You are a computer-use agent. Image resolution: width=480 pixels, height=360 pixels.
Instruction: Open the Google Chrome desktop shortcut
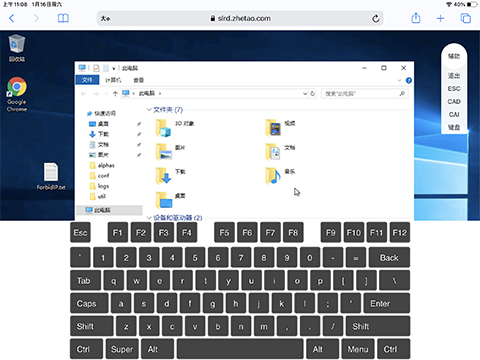point(17,95)
